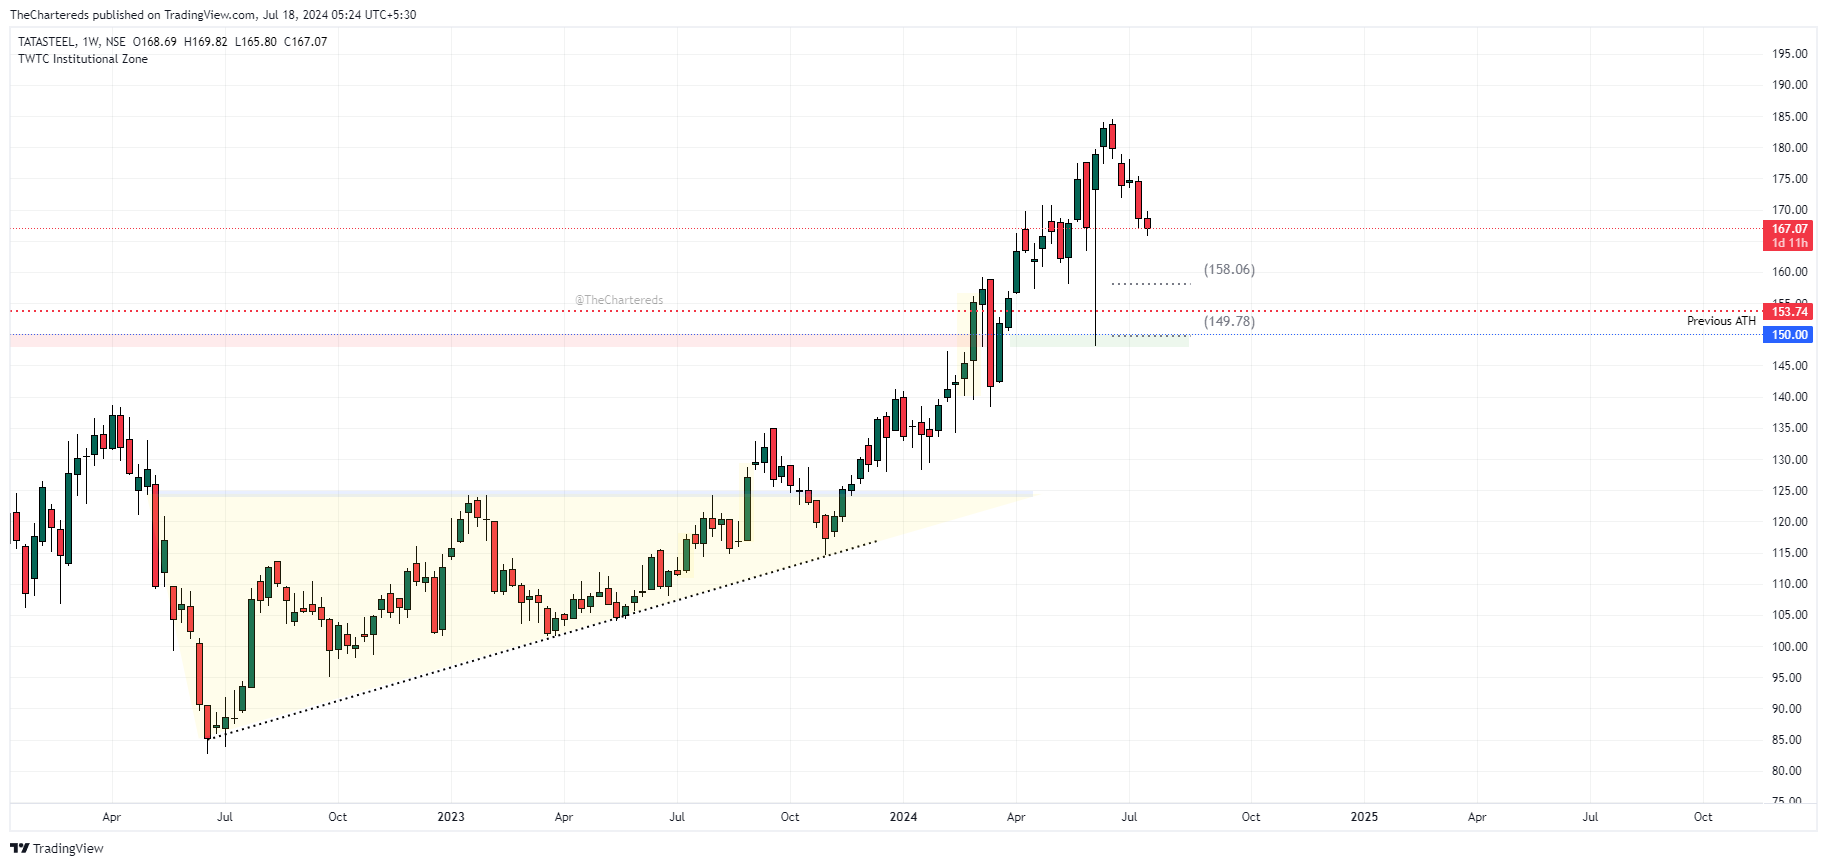Click the C167.07 close value in header
Image resolution: width=1827 pixels, height=866 pixels.
pyautogui.click(x=305, y=42)
